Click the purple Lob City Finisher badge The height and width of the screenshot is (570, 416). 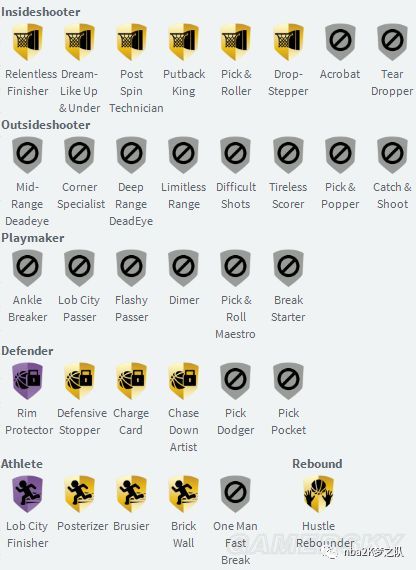pyautogui.click(x=28, y=494)
